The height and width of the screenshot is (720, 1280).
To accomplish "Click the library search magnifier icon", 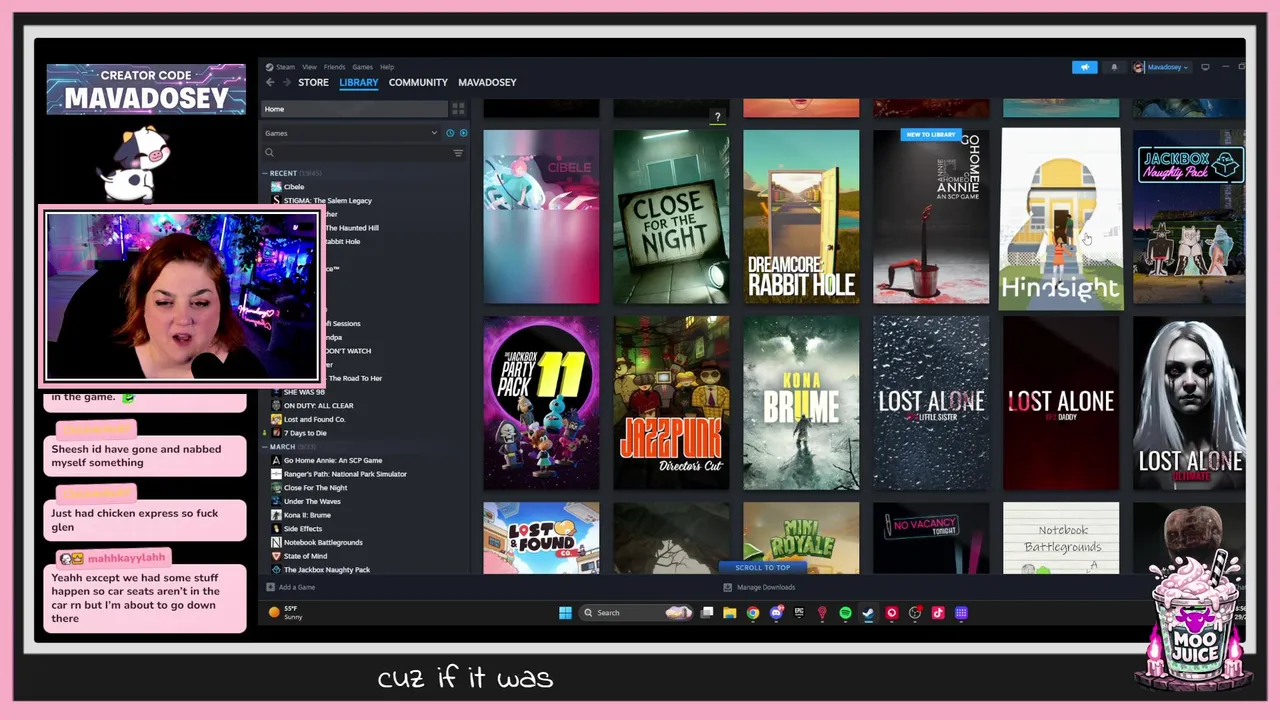I will [x=269, y=153].
